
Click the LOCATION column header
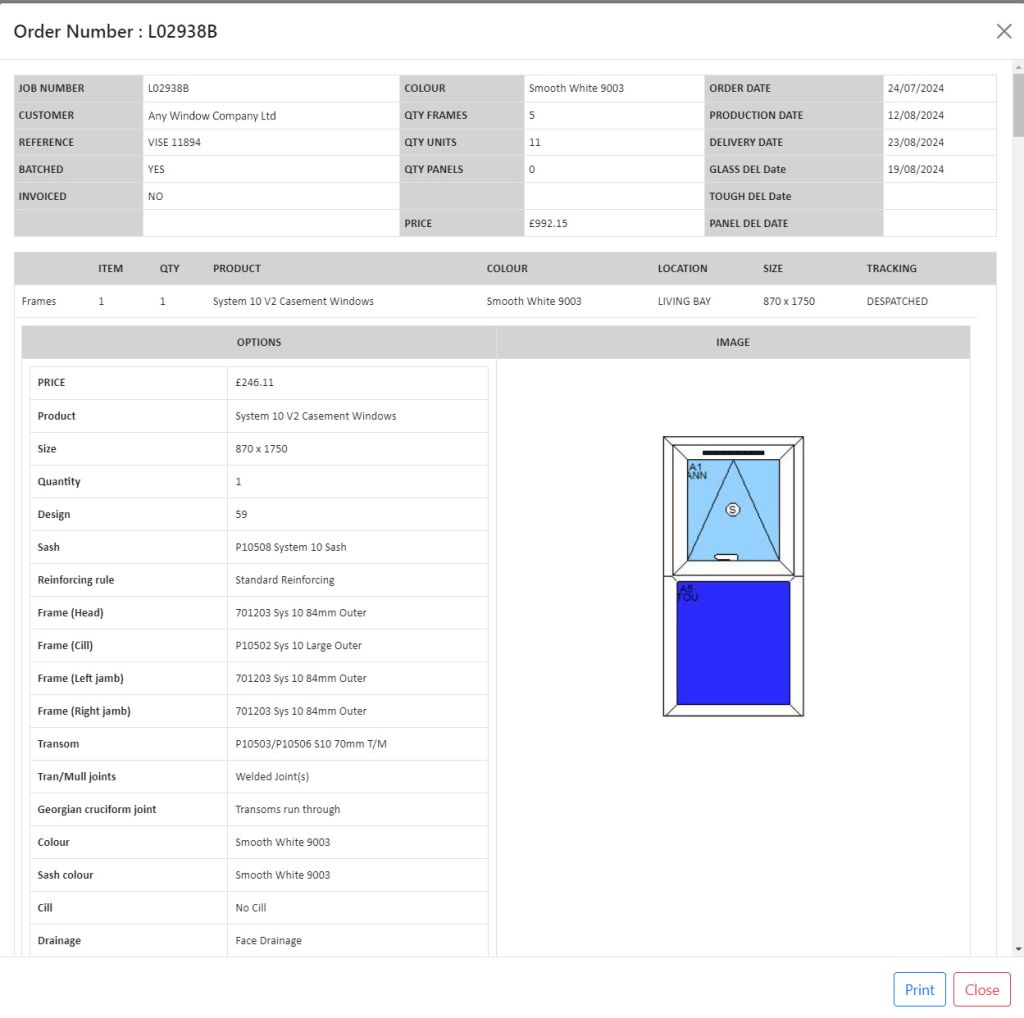tap(682, 268)
